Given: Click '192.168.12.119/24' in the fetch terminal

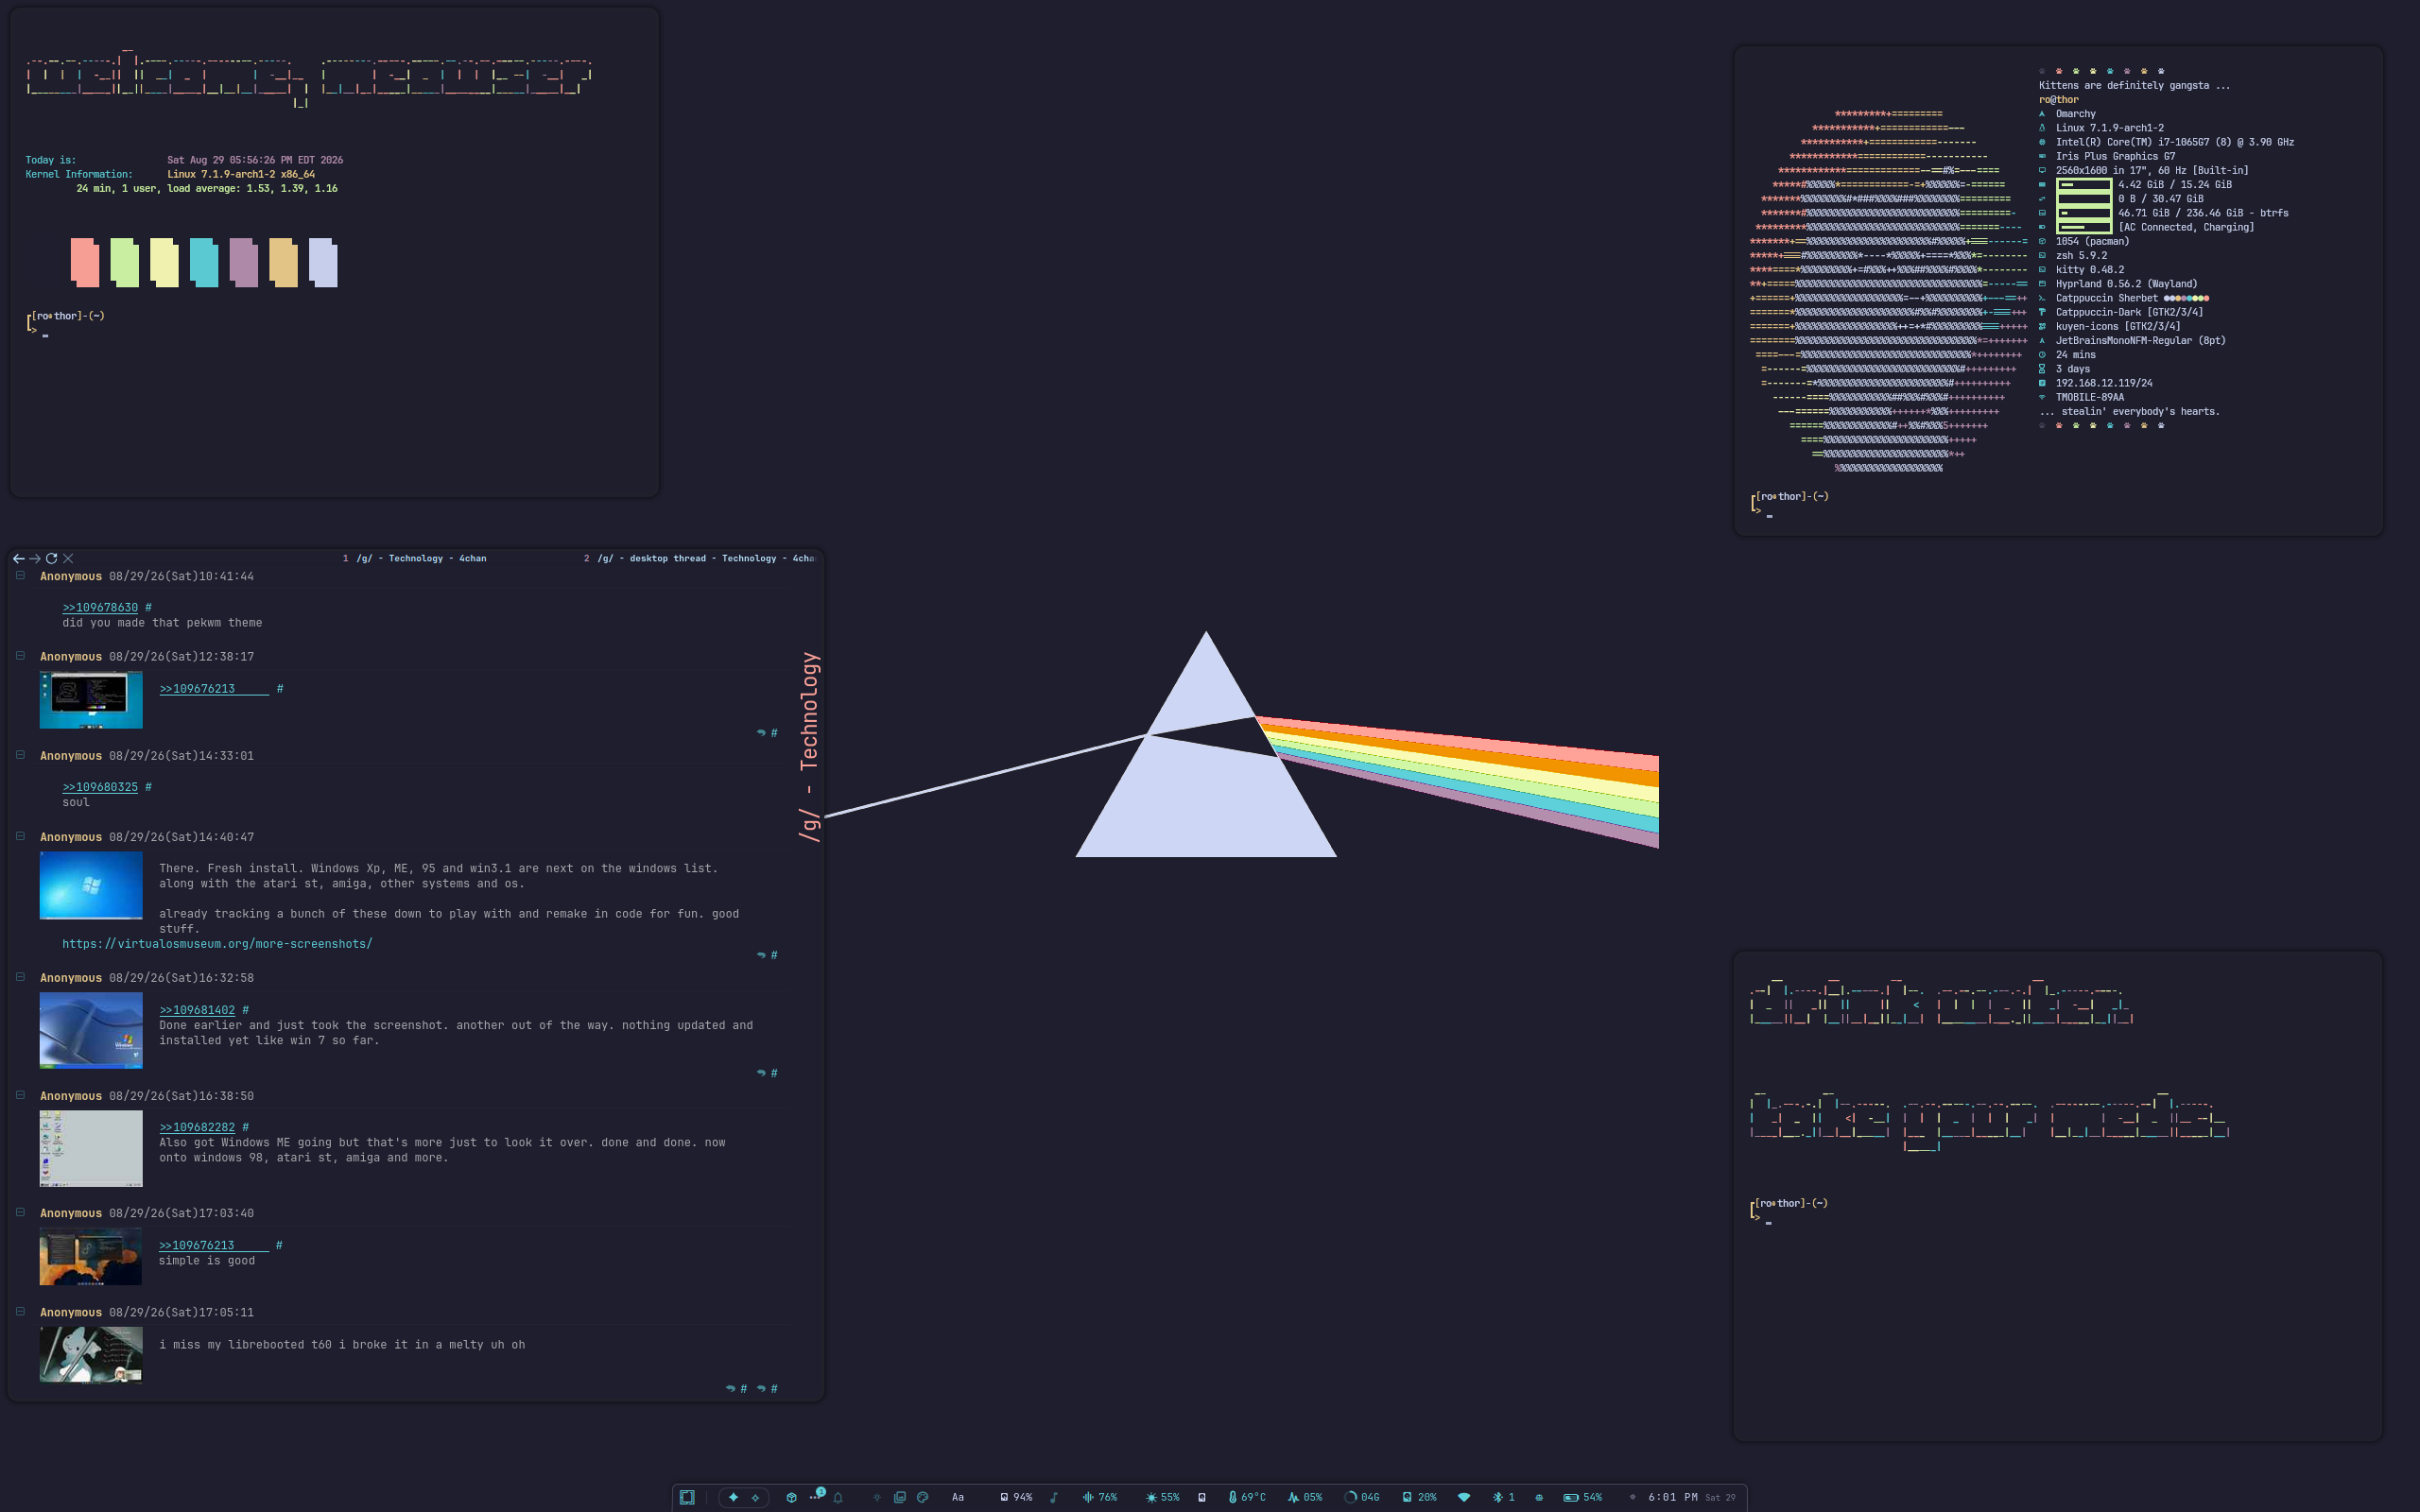Looking at the screenshot, I should pyautogui.click(x=2104, y=383).
